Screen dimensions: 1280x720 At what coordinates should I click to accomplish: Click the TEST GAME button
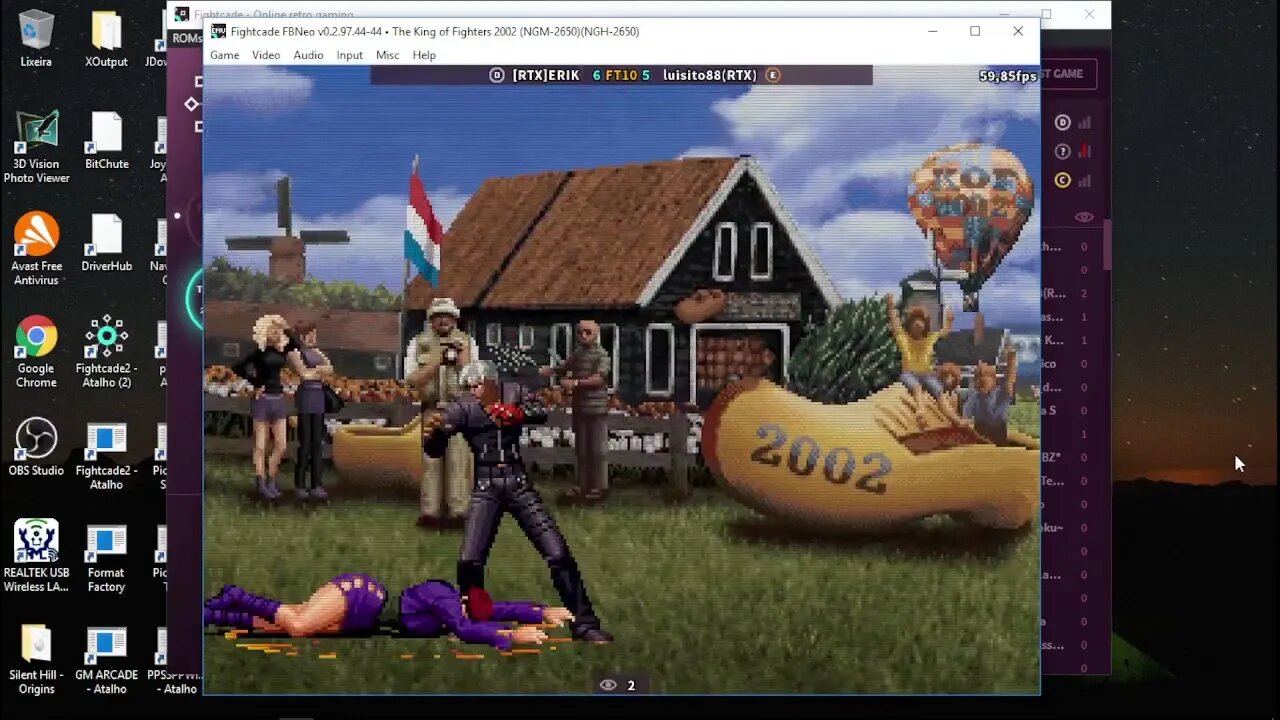[x=1068, y=73]
